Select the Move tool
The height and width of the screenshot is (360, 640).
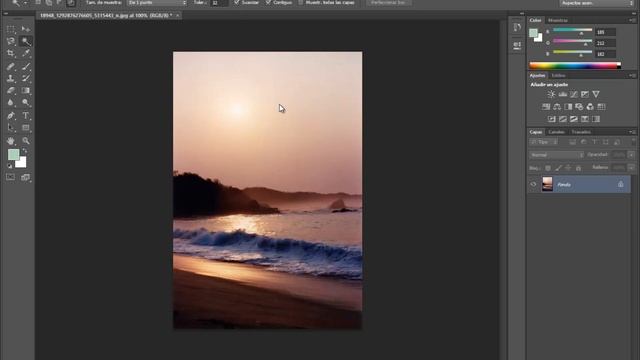click(x=26, y=29)
